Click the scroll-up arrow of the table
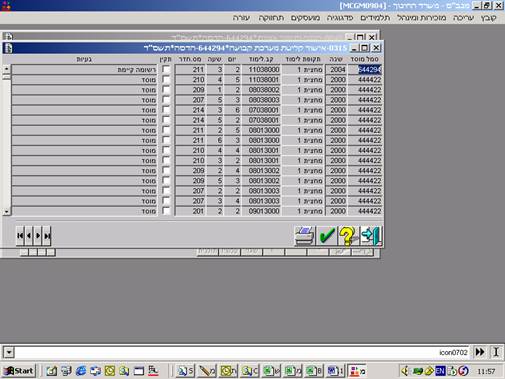Viewport: 505px width, 379px height. (7, 69)
